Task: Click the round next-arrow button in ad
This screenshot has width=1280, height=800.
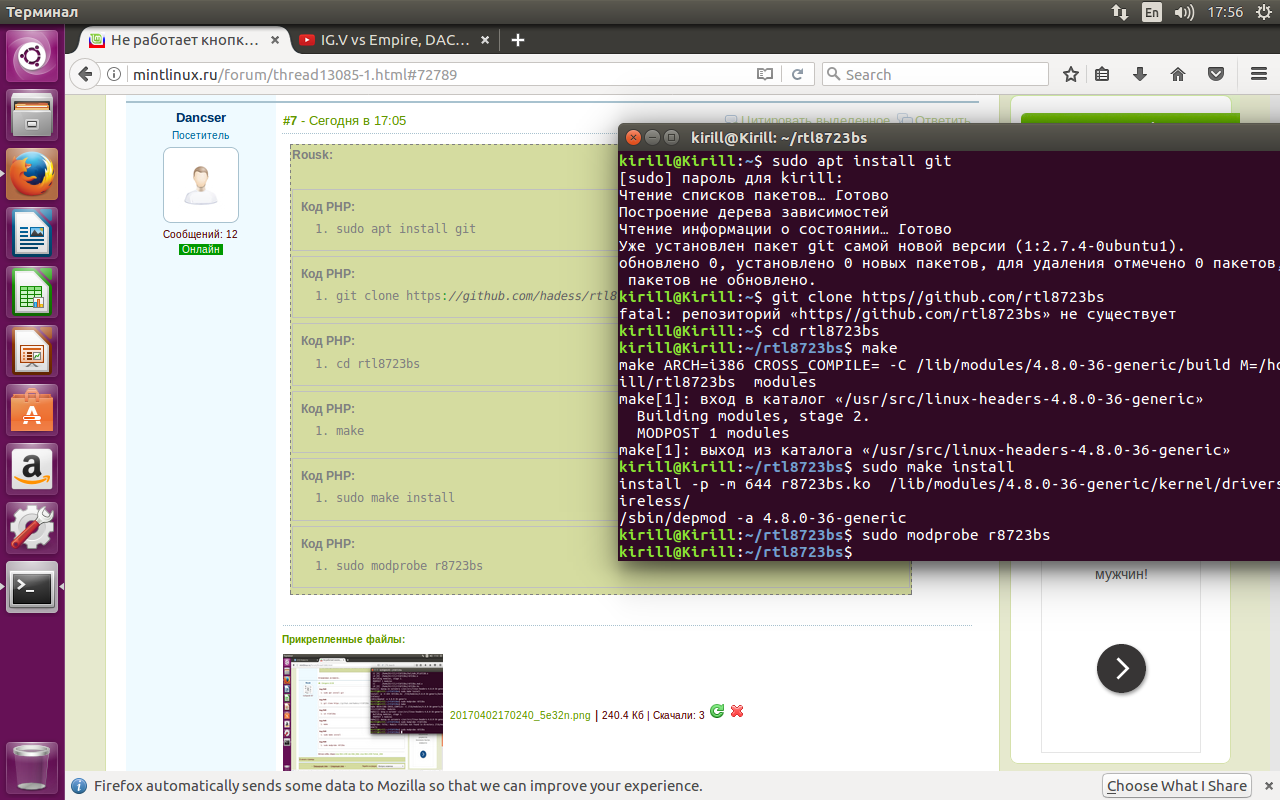Action: (1121, 668)
